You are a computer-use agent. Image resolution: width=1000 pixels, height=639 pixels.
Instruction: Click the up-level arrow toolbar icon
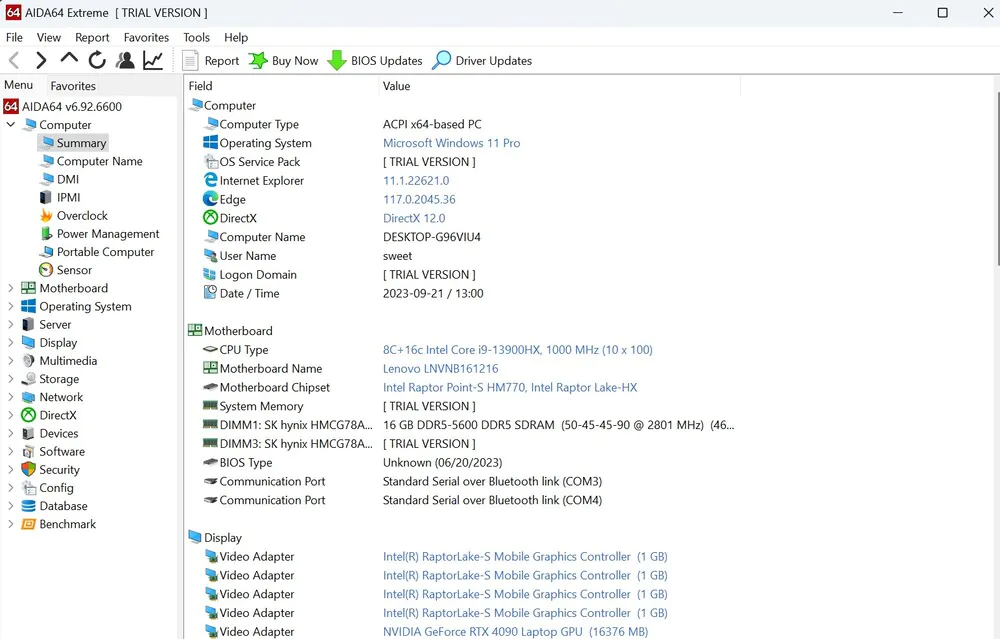pos(69,59)
